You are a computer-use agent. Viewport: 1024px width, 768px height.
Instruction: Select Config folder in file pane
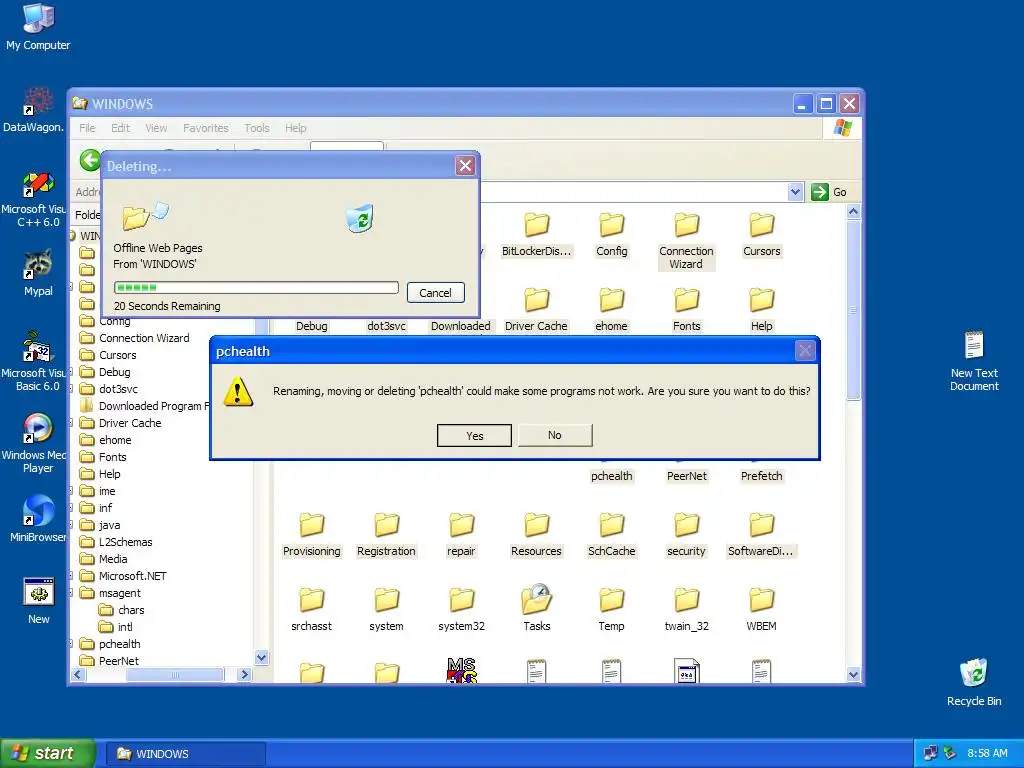(611, 236)
